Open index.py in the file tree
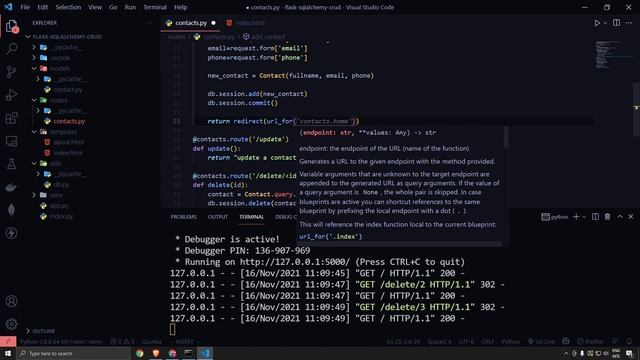 click(61, 216)
